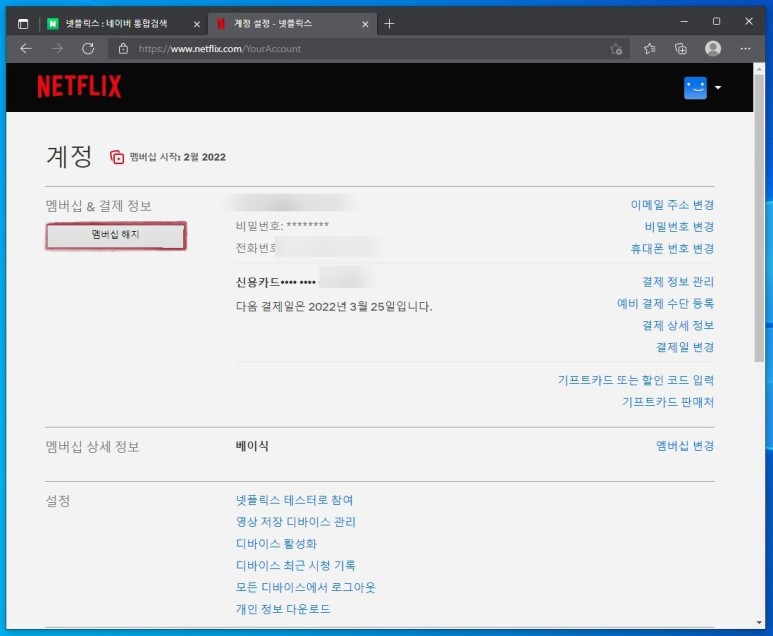Click the lock site info icon
This screenshot has height=636, width=773.
pyautogui.click(x=123, y=48)
